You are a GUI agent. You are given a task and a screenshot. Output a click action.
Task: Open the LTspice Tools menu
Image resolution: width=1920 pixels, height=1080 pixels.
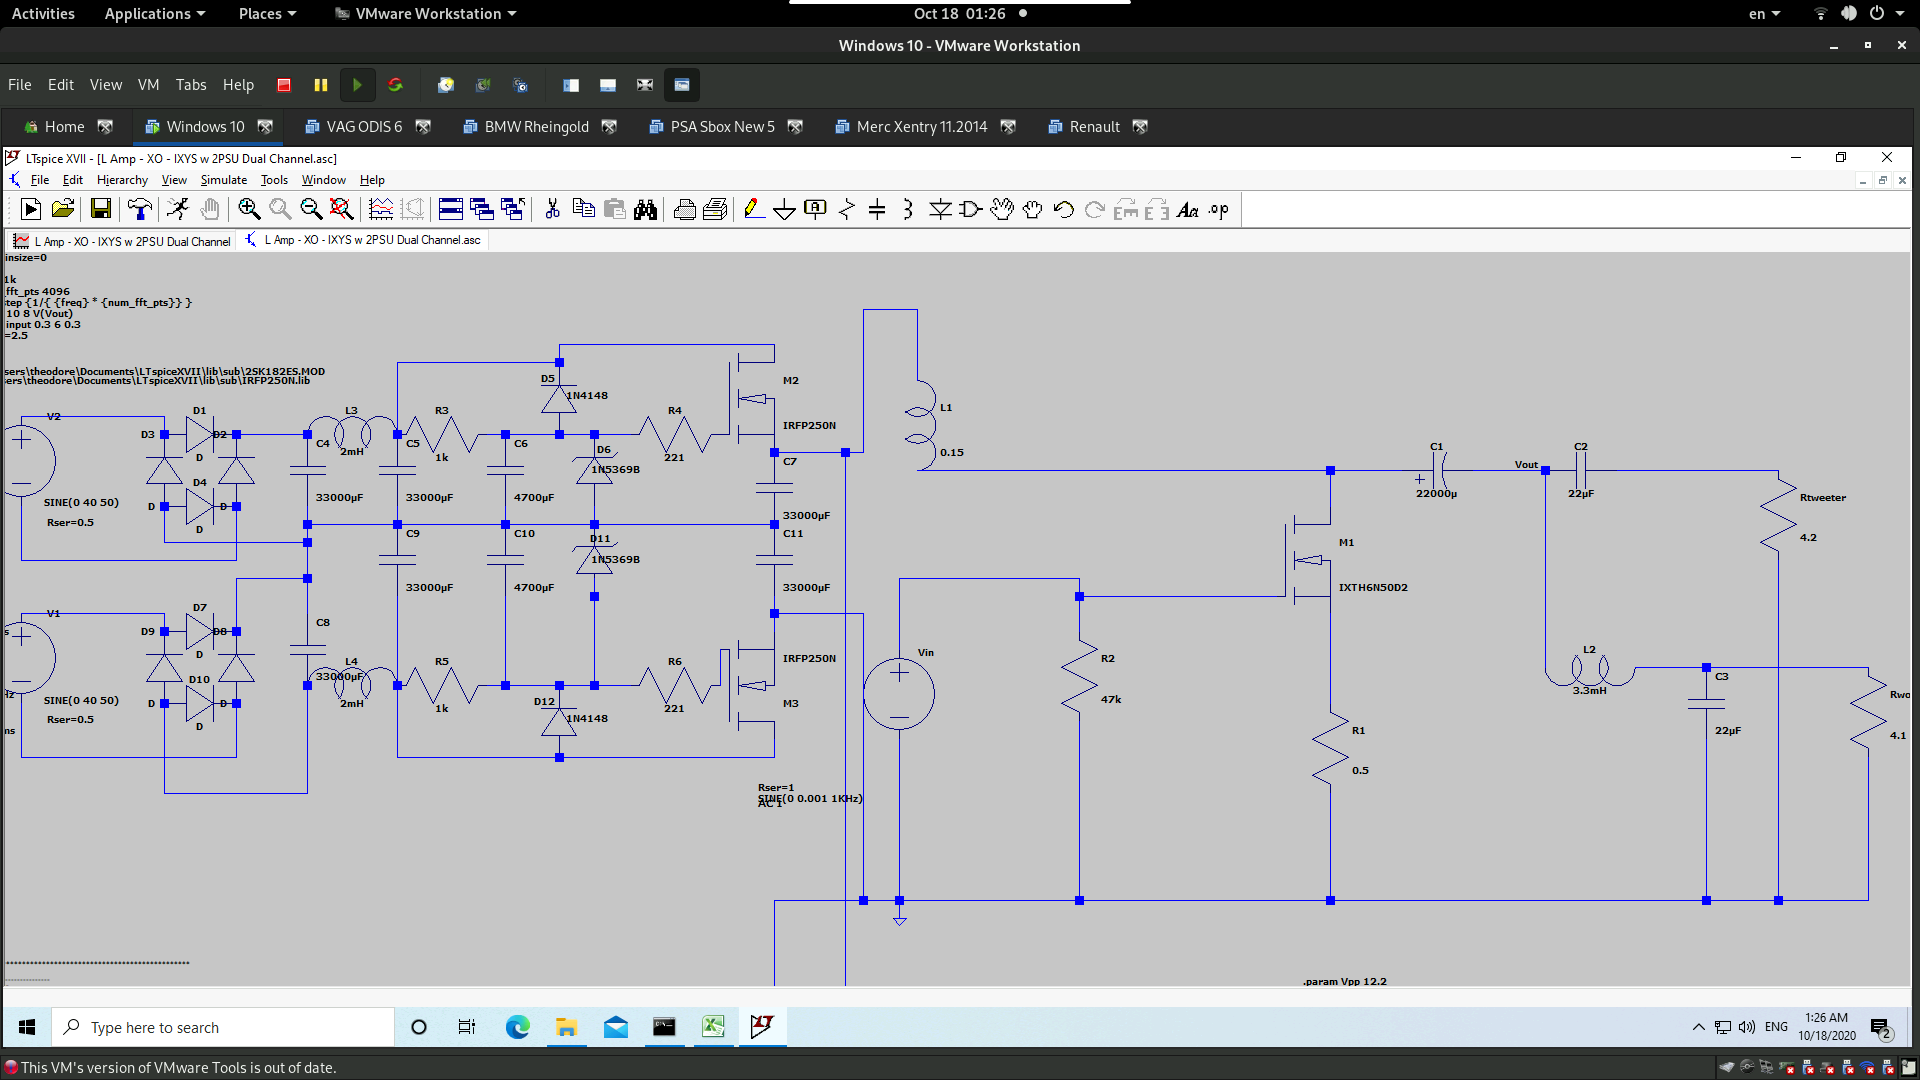click(274, 180)
